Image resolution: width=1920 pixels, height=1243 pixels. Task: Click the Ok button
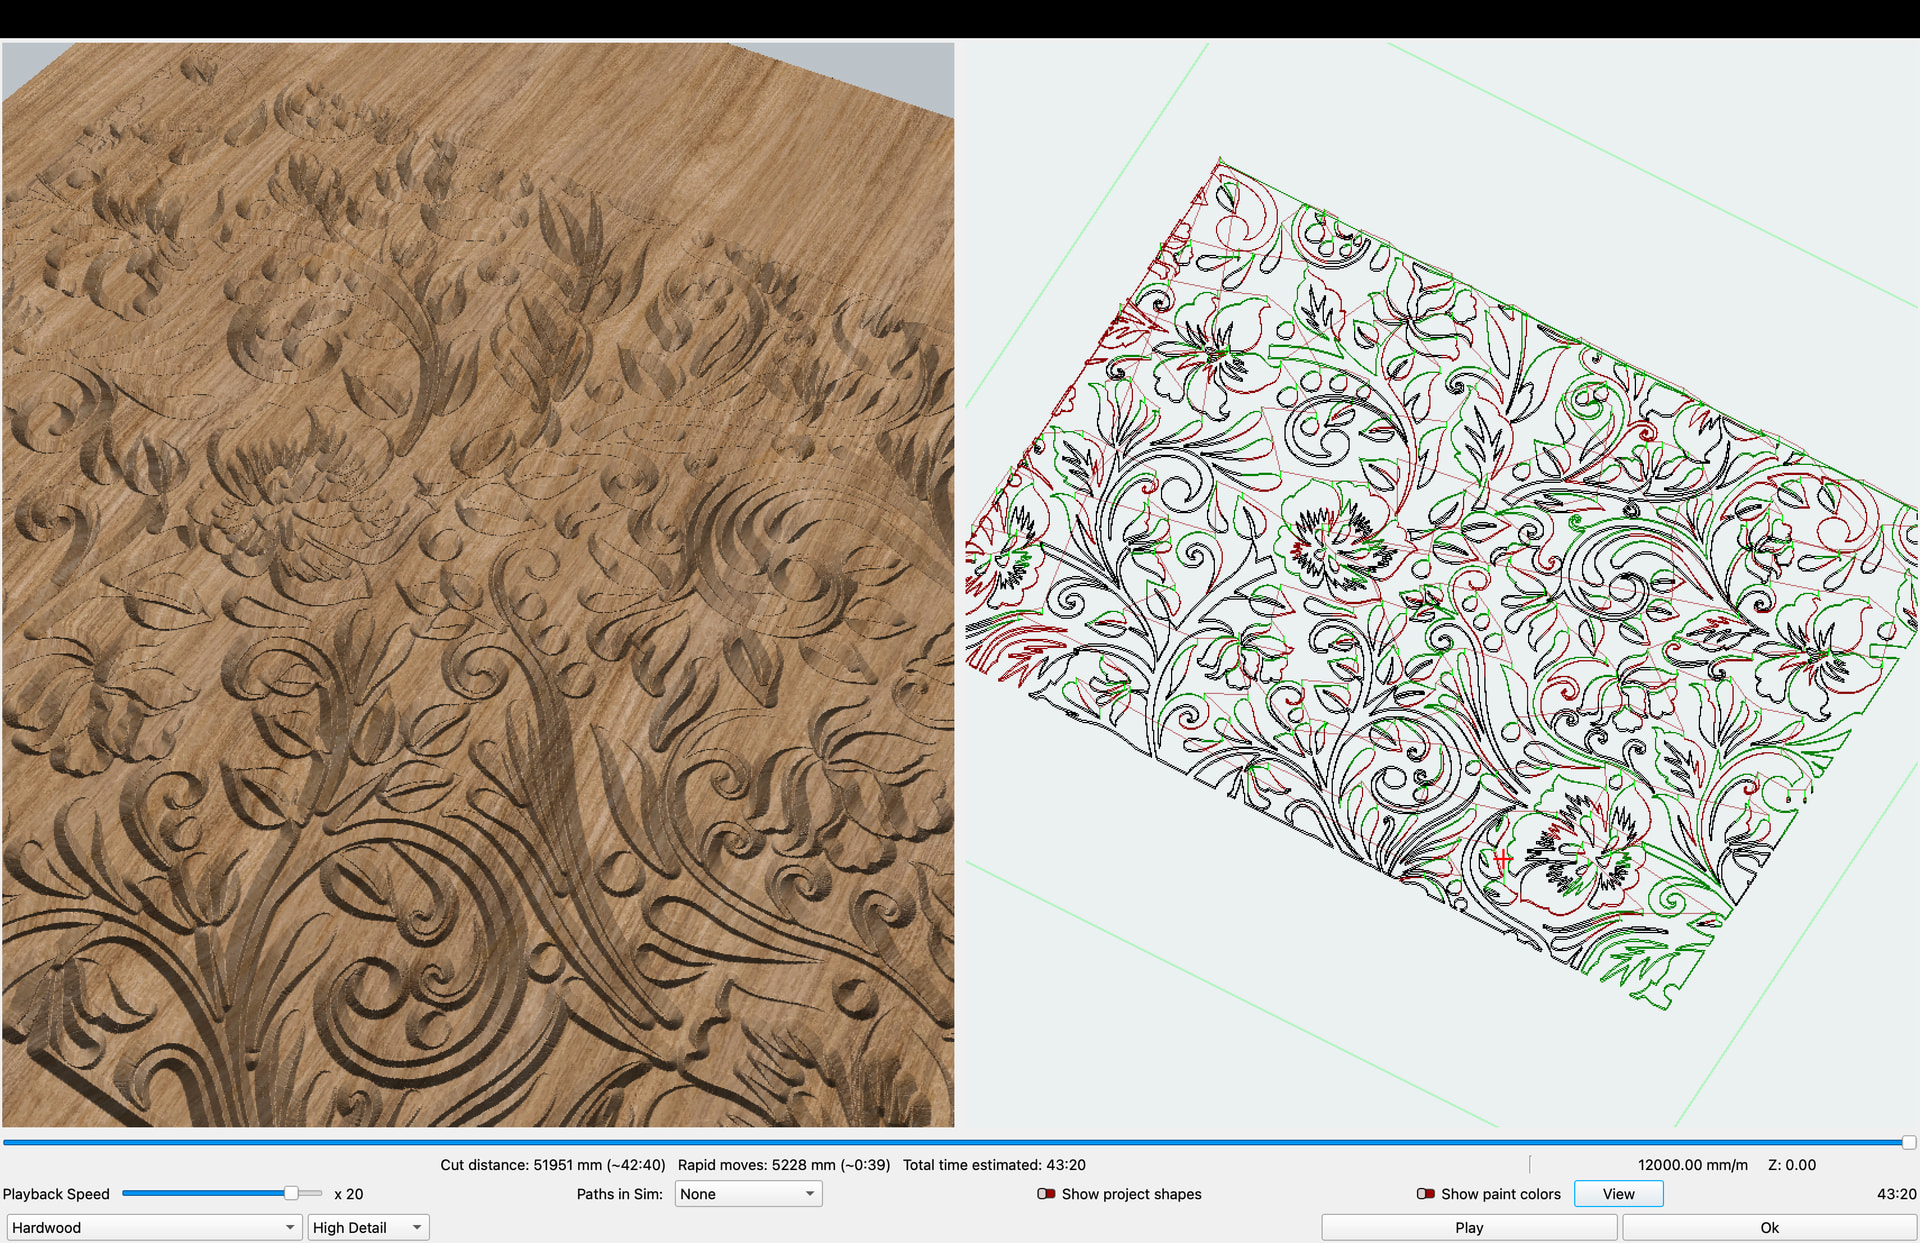[x=1768, y=1227]
